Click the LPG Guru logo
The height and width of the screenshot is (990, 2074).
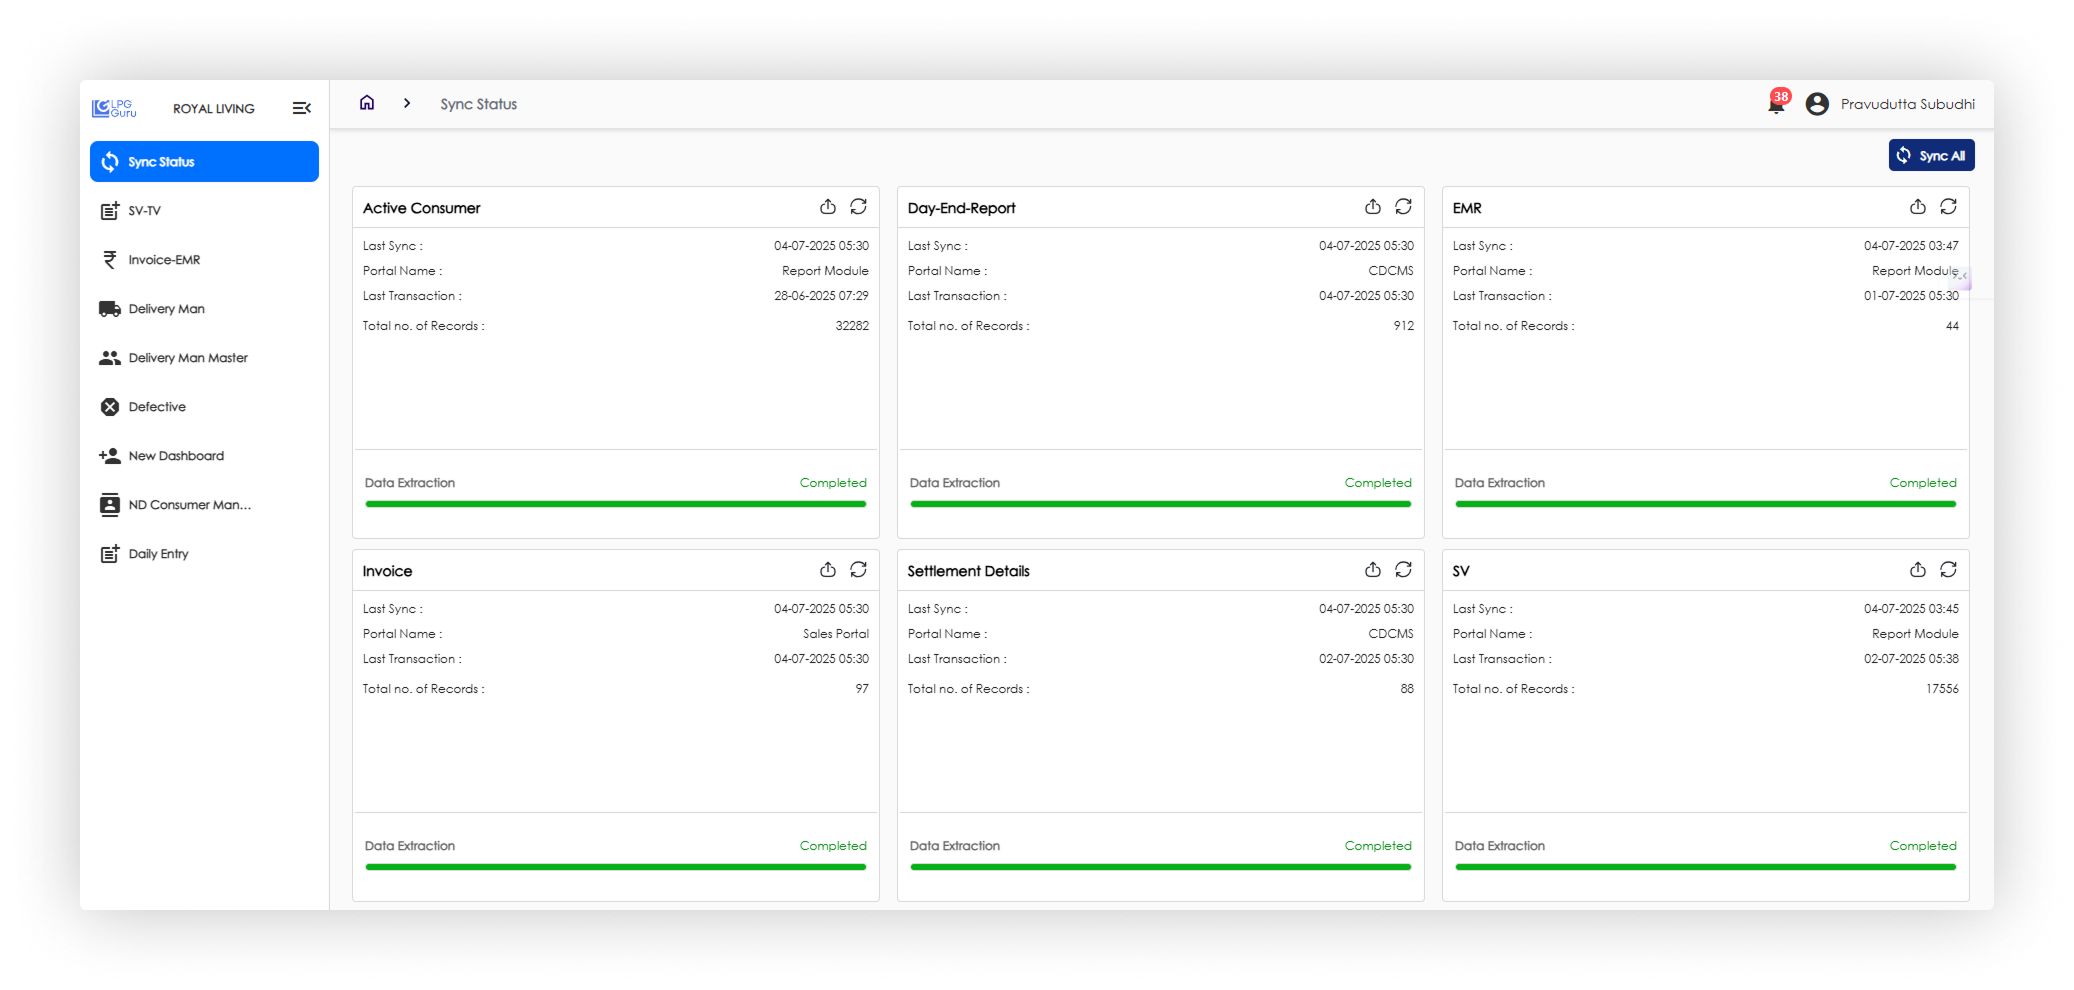114,108
